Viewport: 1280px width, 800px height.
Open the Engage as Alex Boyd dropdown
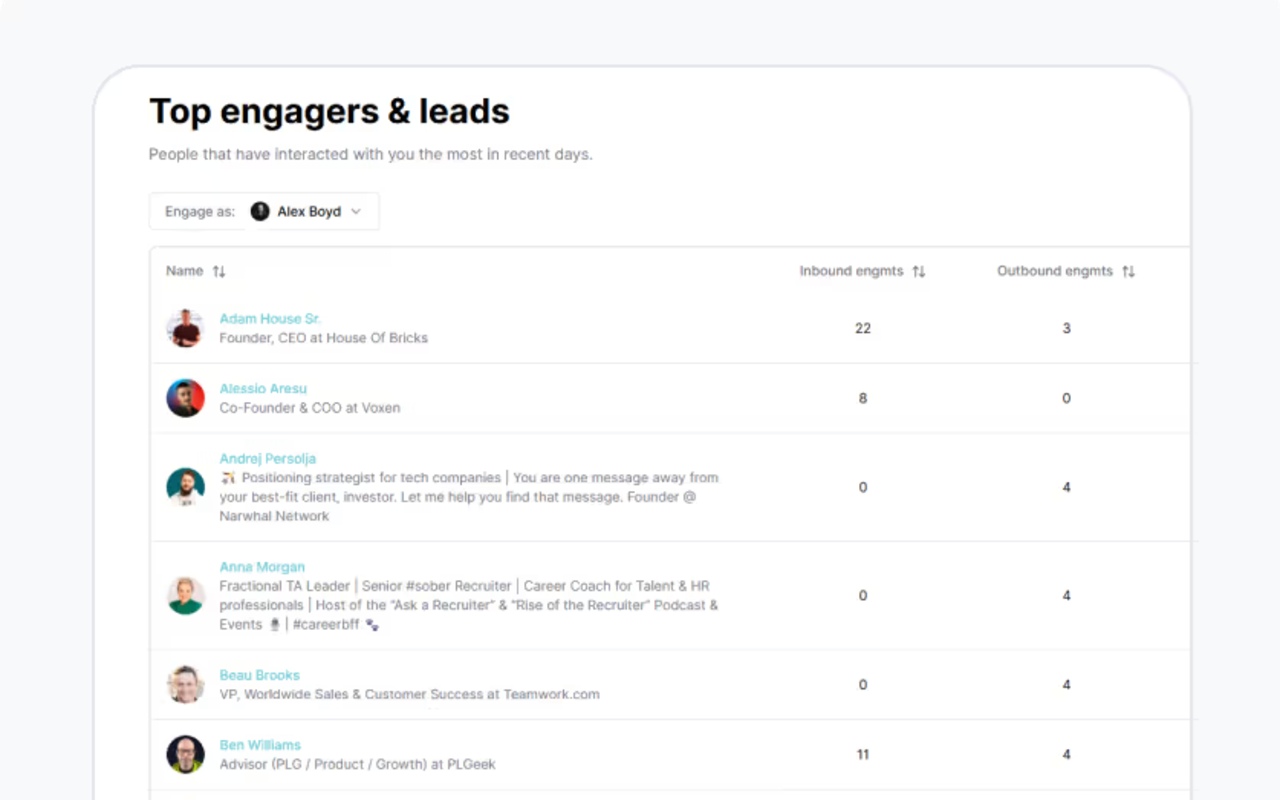tap(264, 211)
